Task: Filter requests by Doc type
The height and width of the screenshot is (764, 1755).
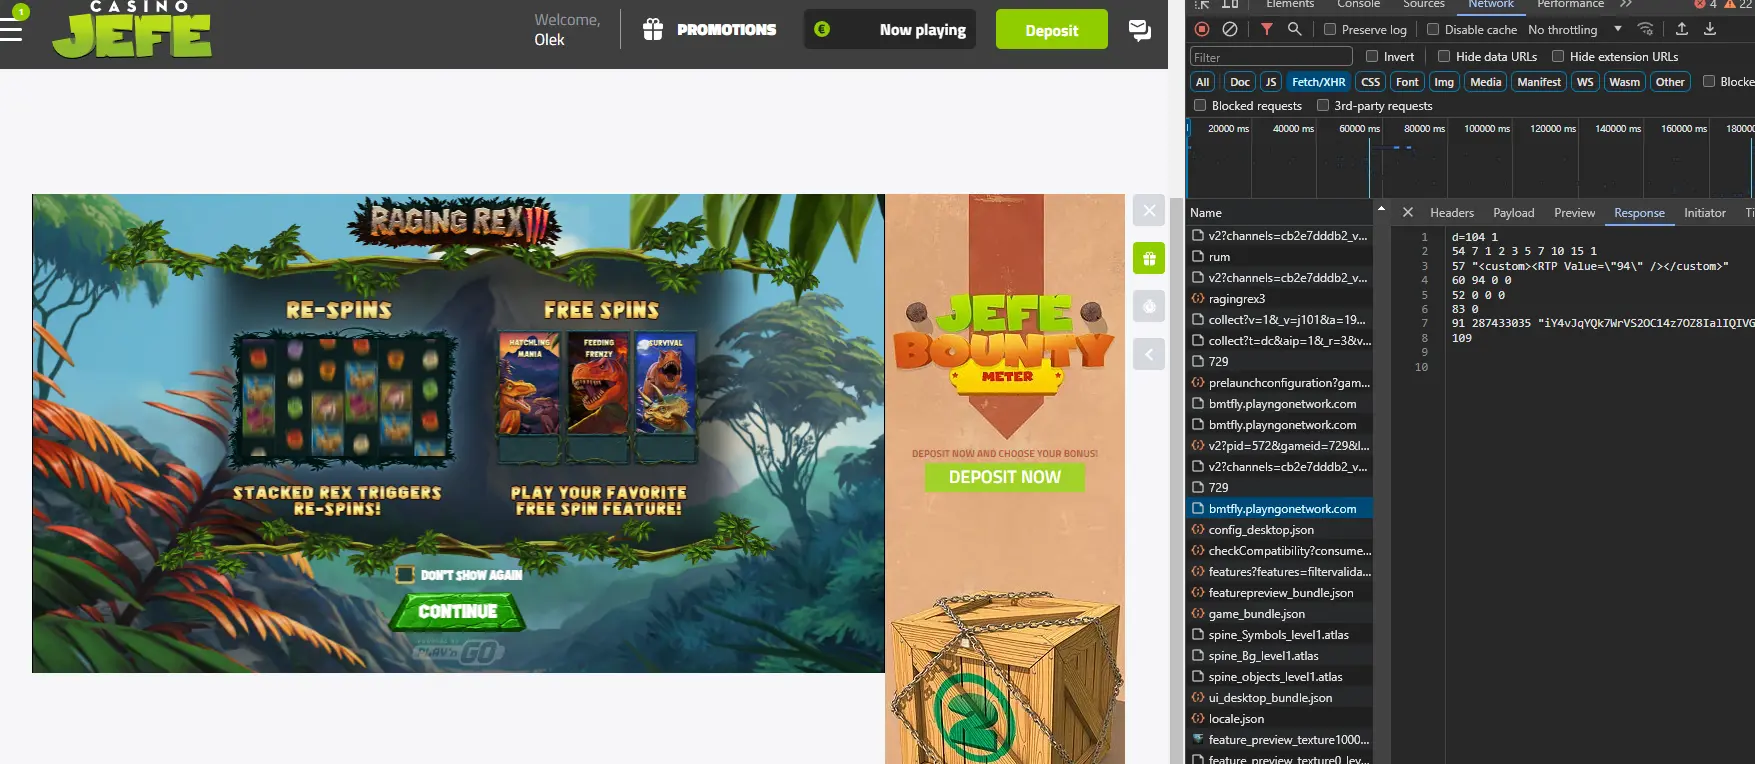Action: pos(1239,82)
